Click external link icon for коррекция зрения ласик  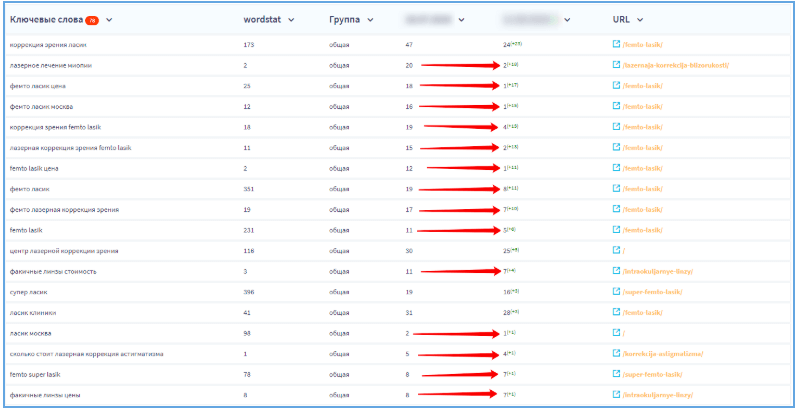[616, 45]
